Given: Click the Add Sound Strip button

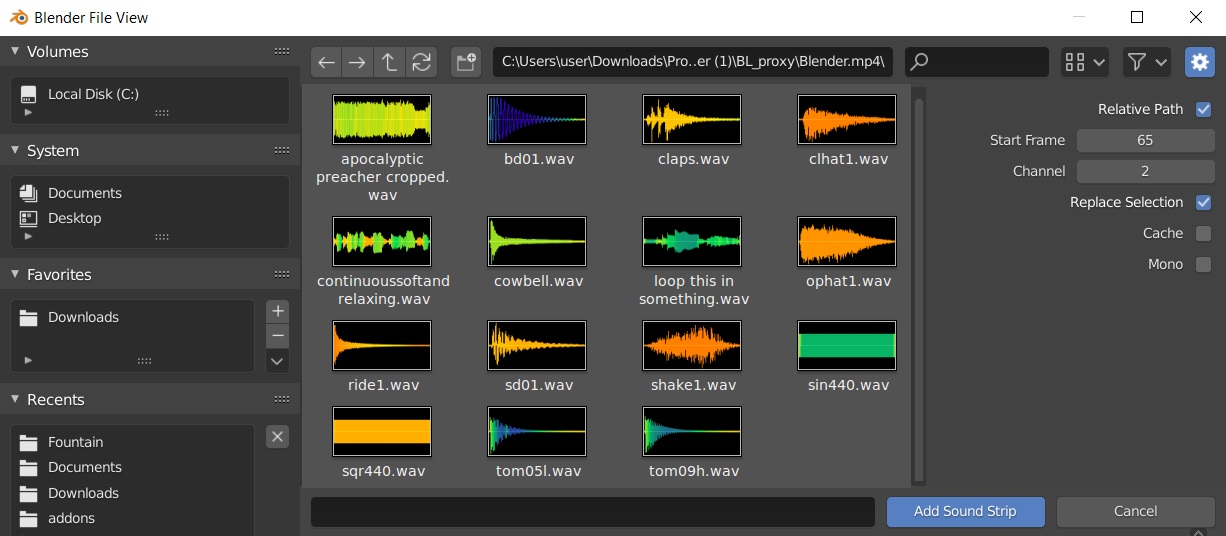Looking at the screenshot, I should (965, 511).
